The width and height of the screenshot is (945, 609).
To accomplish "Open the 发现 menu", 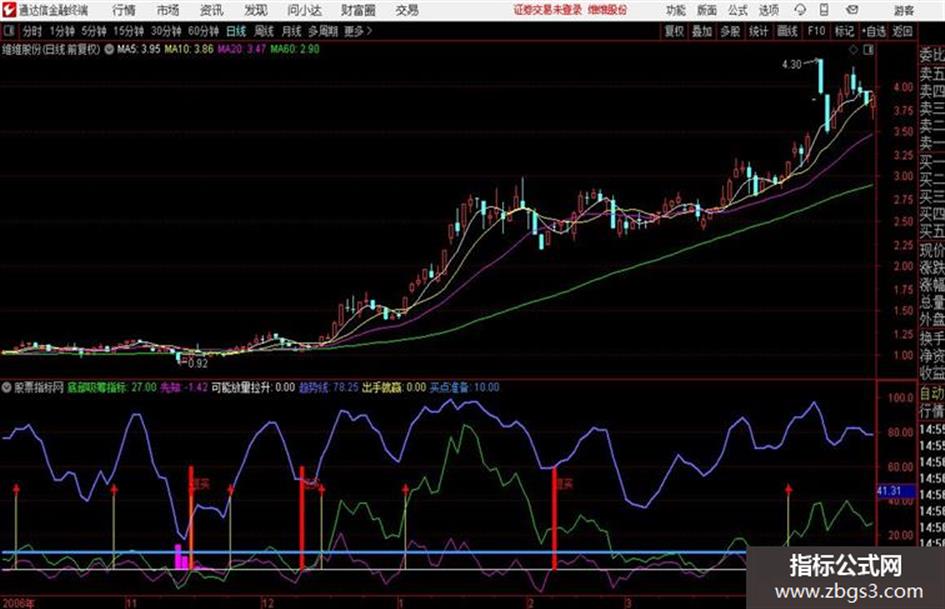I will 256,10.
